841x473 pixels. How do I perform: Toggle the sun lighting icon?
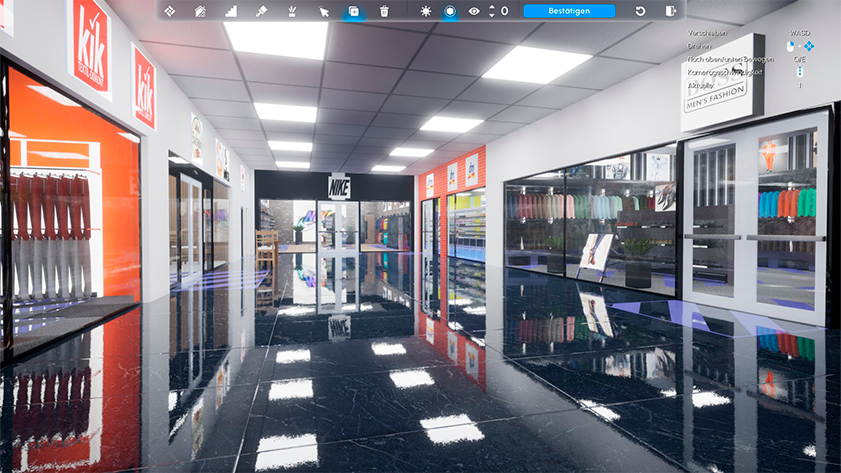tap(426, 11)
